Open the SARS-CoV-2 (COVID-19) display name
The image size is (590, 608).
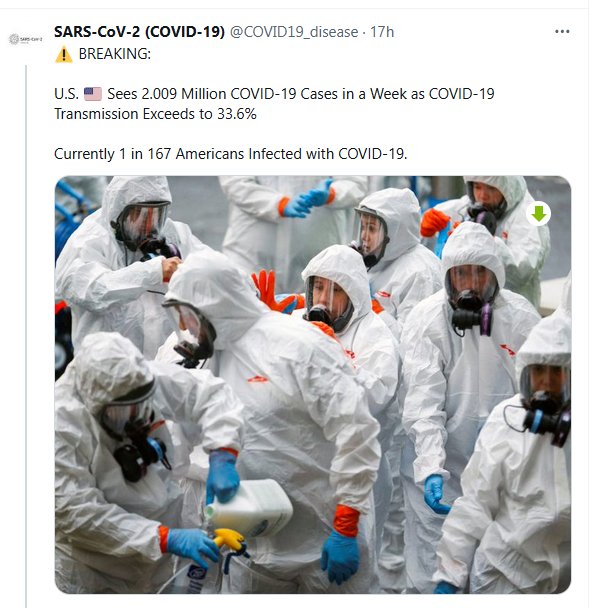pyautogui.click(x=139, y=32)
